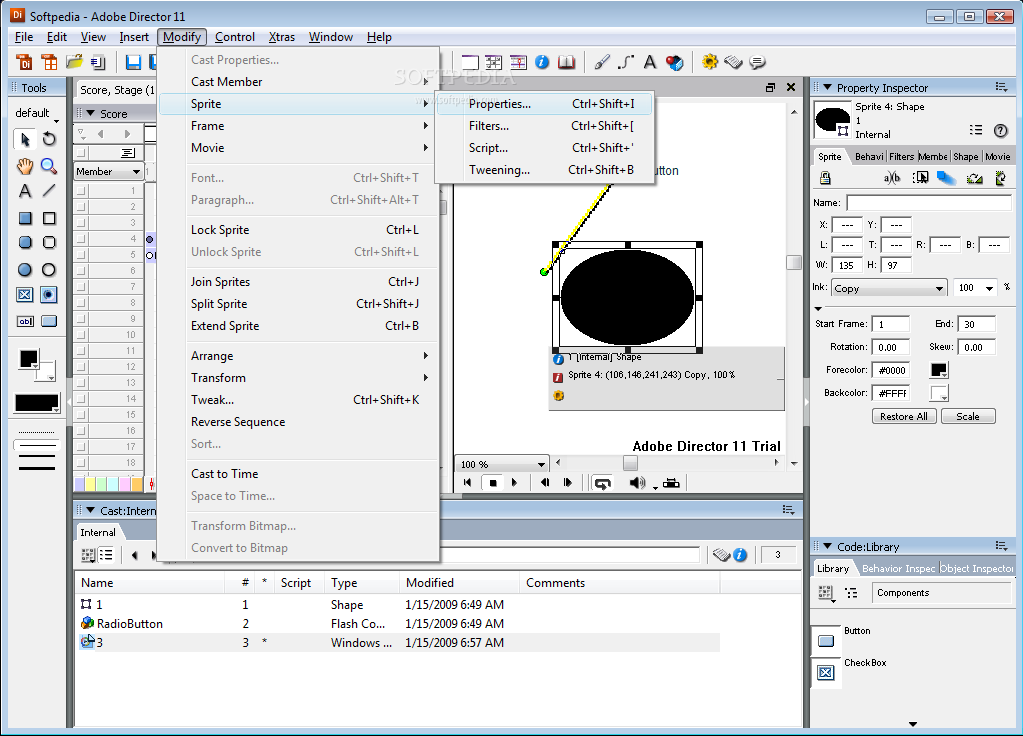Open the default tool palette dropdown
This screenshot has width=1023, height=736.
point(37,114)
